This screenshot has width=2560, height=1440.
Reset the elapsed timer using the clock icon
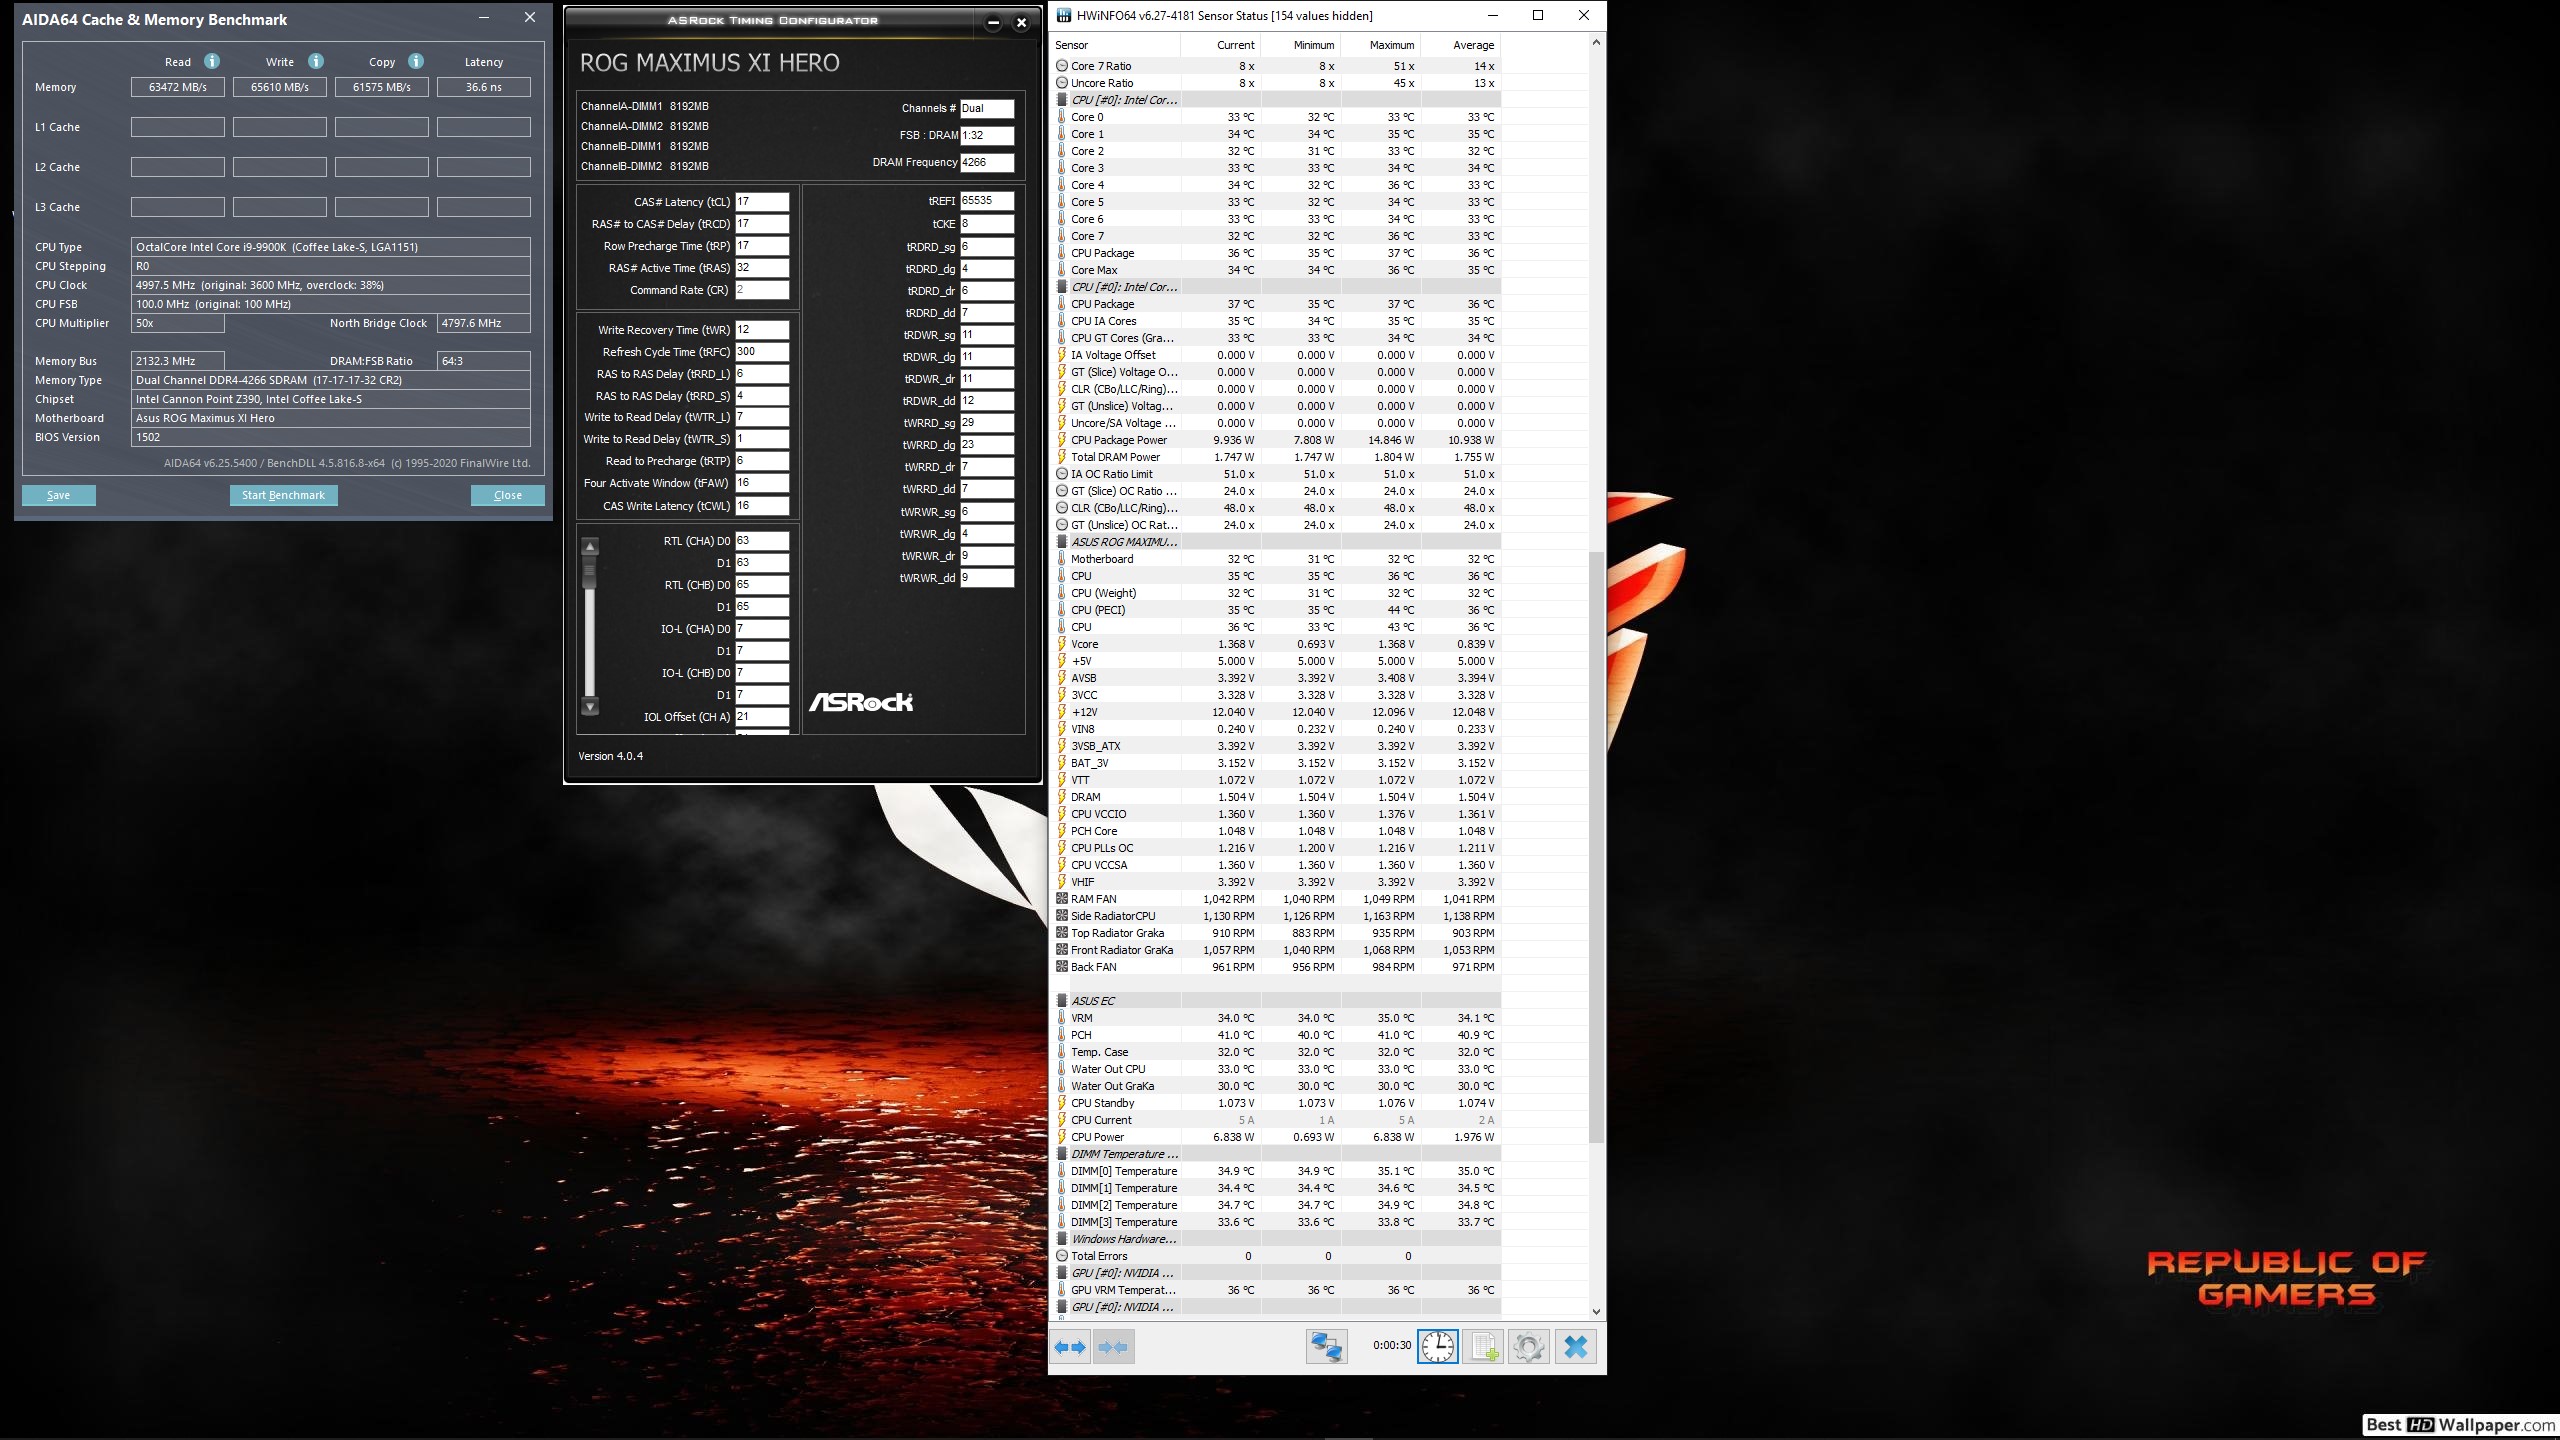(1438, 1346)
